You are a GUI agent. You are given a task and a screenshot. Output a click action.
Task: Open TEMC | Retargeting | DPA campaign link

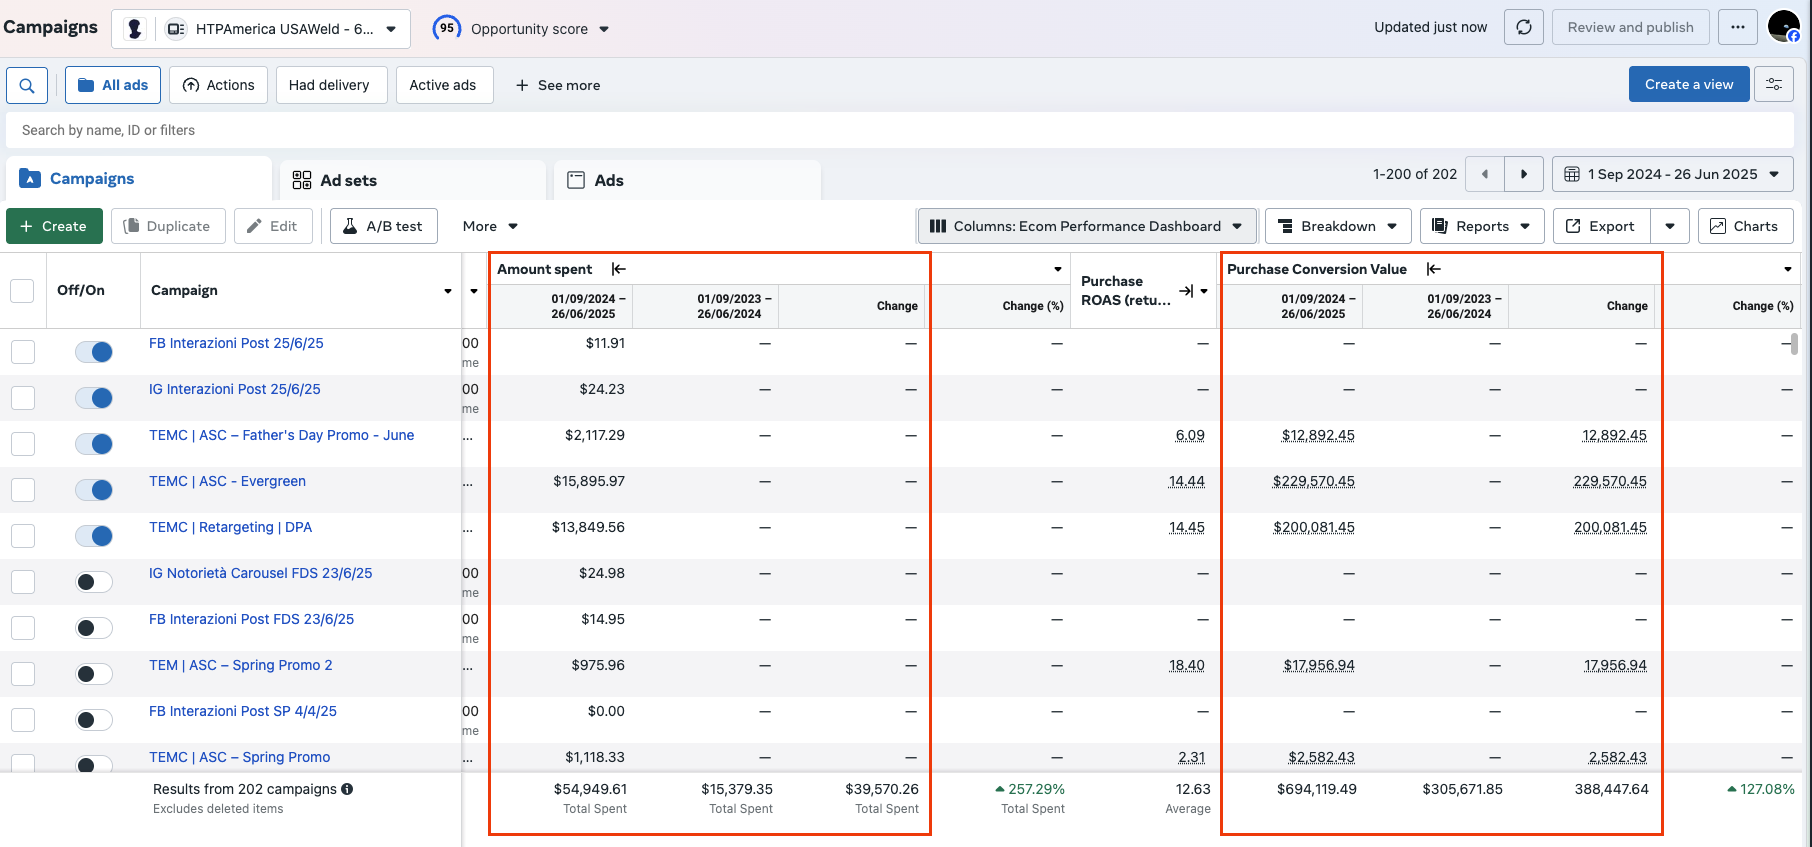[x=230, y=527]
